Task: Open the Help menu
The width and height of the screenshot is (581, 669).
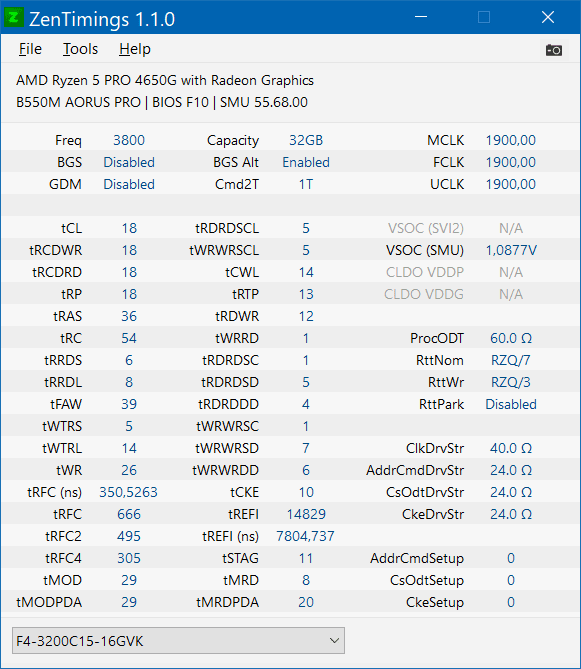Action: pos(135,49)
